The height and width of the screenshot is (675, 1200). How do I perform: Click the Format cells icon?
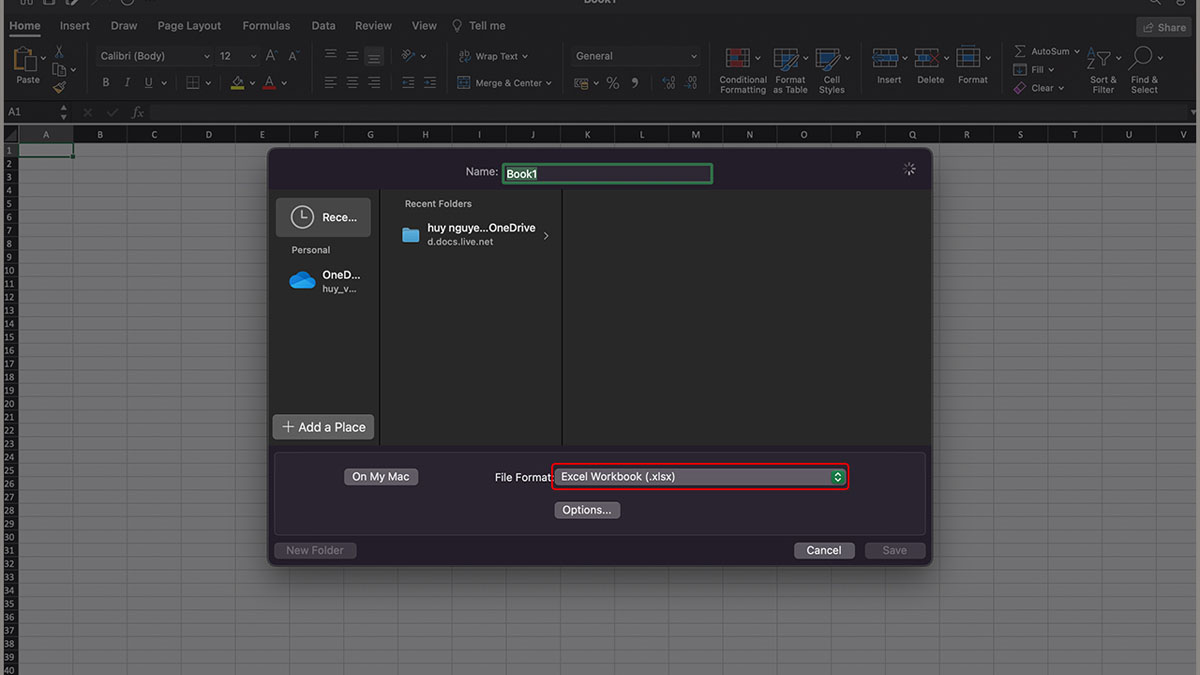(x=968, y=58)
